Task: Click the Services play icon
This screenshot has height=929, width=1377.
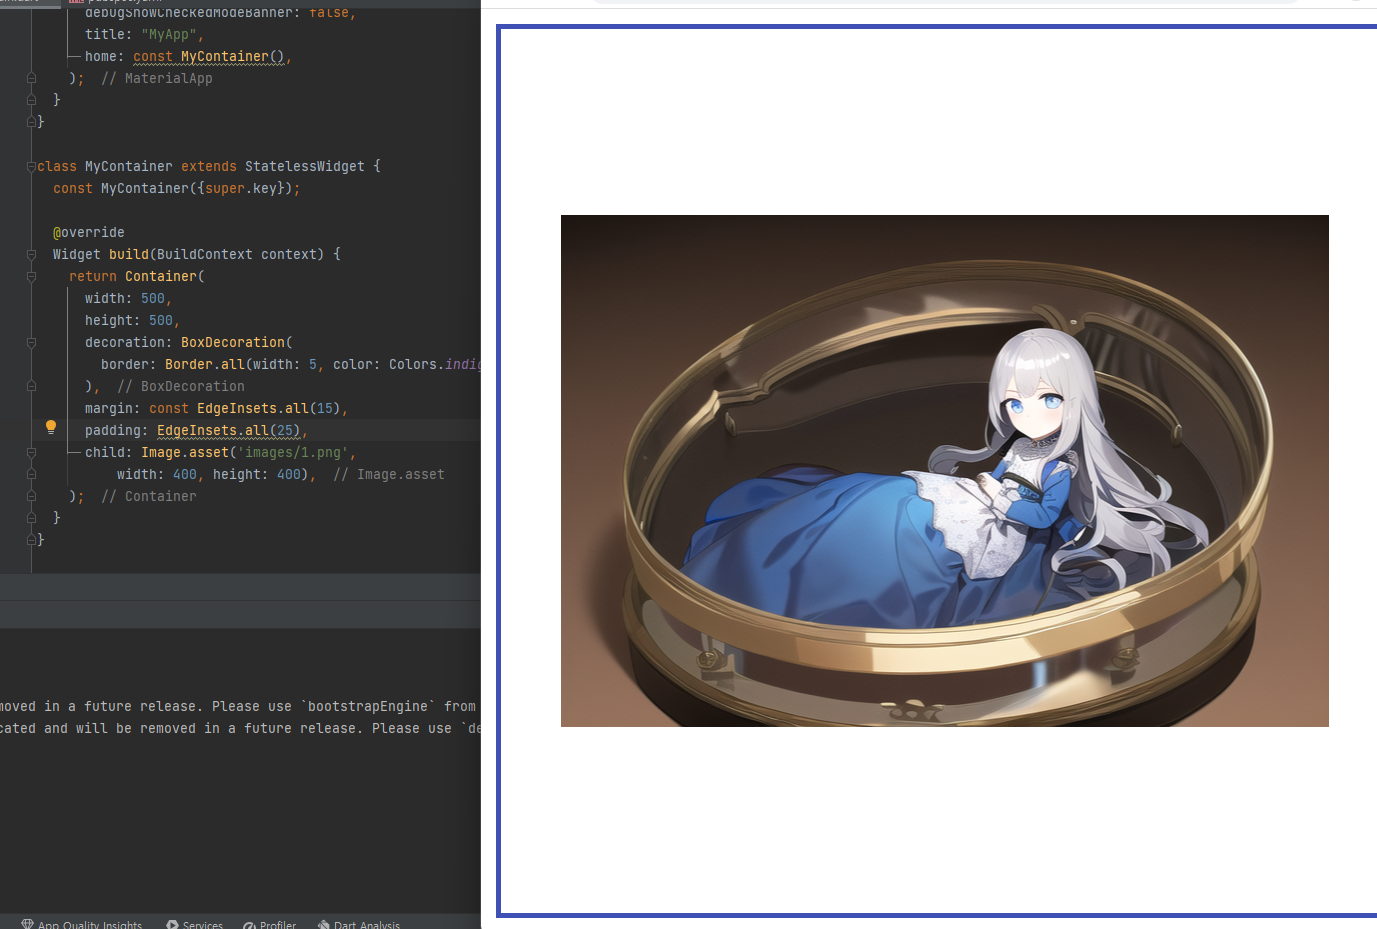Action: coord(172,924)
